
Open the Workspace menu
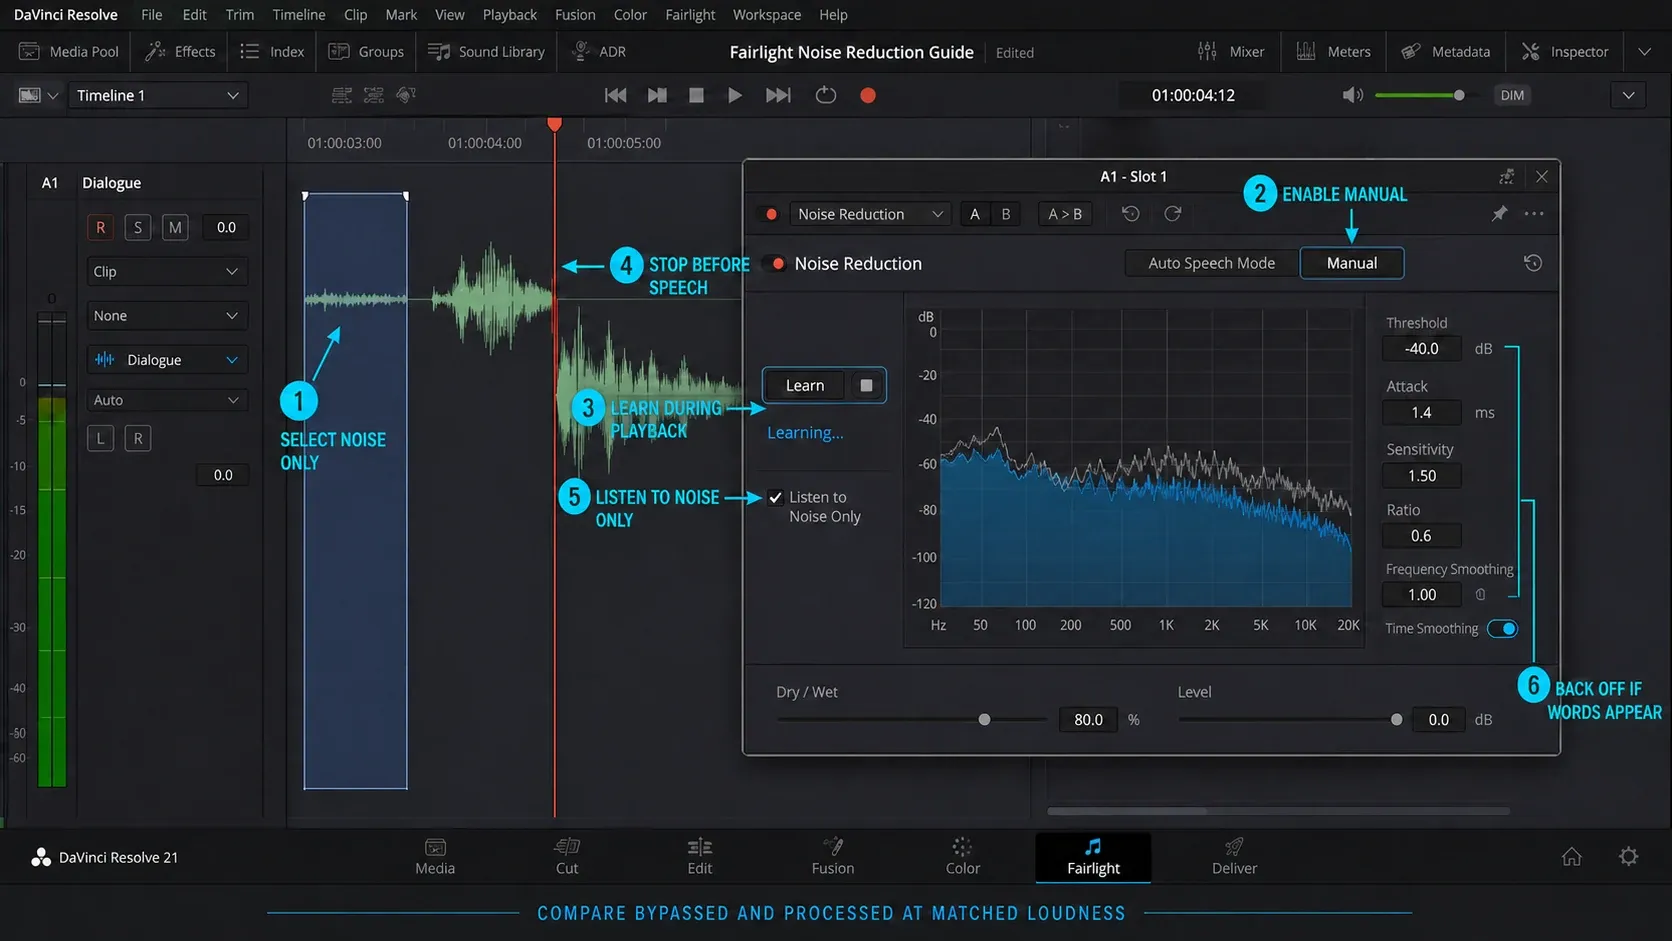(766, 15)
